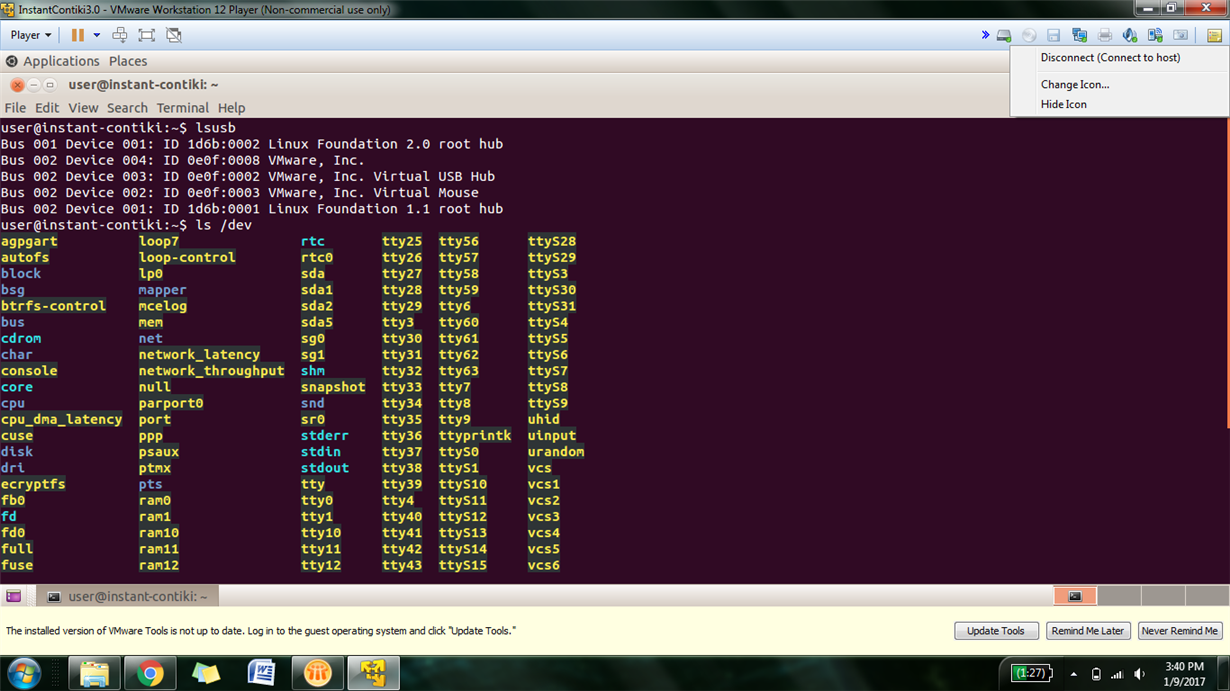Click 'network_throughput' in the listing
Screen dimensions: 1230x691
pyautogui.click(x=211, y=371)
